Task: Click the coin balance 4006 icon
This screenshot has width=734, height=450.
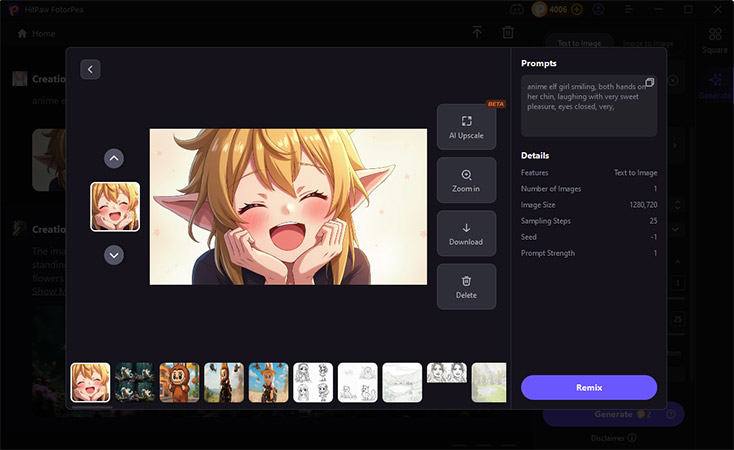Action: (x=539, y=9)
